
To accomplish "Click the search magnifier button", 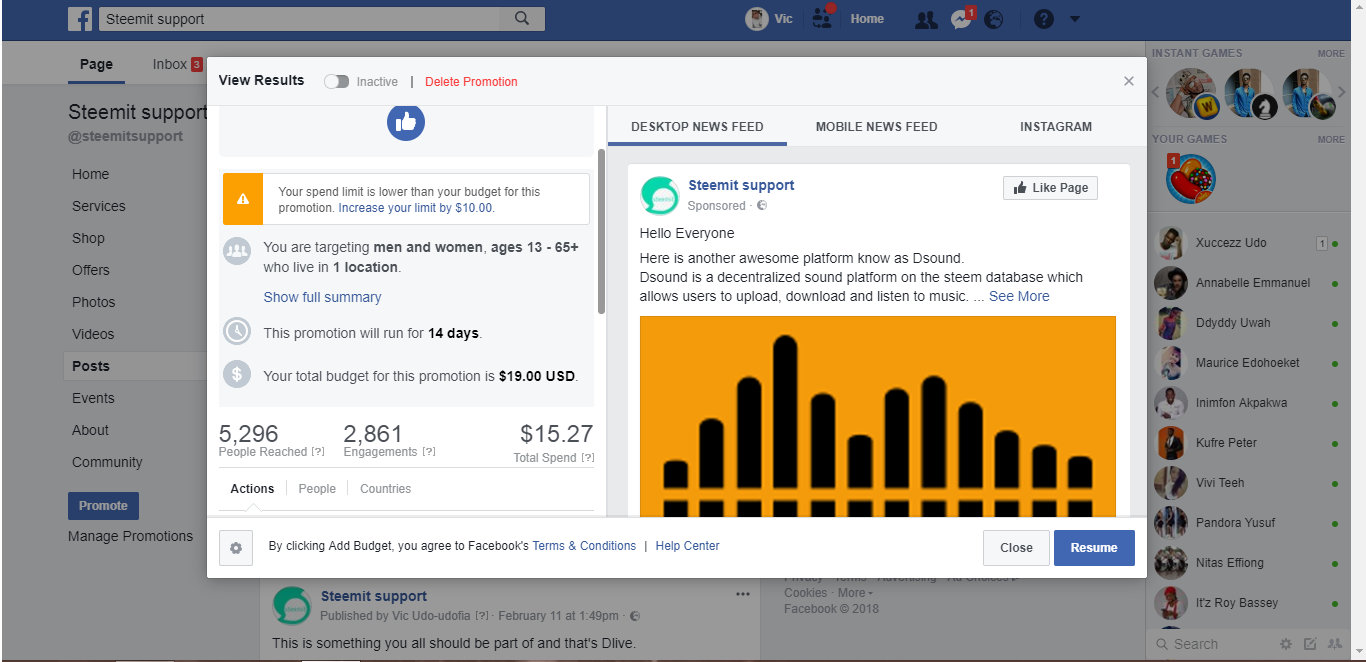I will pyautogui.click(x=522, y=19).
